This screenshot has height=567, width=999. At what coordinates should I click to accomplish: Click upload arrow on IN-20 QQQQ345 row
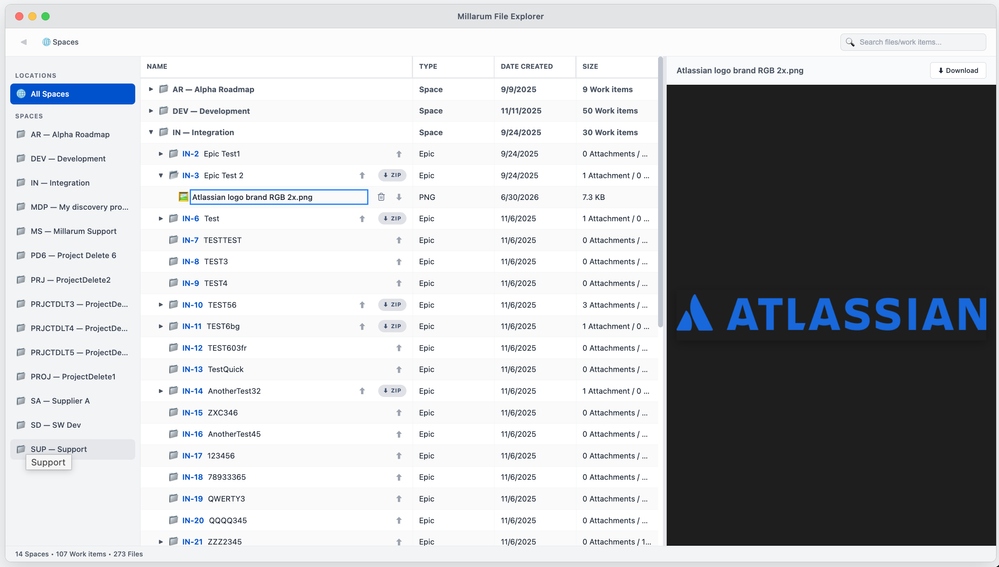(x=399, y=520)
